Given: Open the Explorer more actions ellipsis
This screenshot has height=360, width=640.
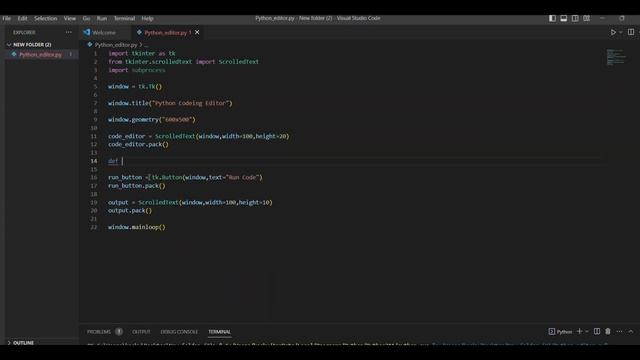Looking at the screenshot, I should click(69, 32).
